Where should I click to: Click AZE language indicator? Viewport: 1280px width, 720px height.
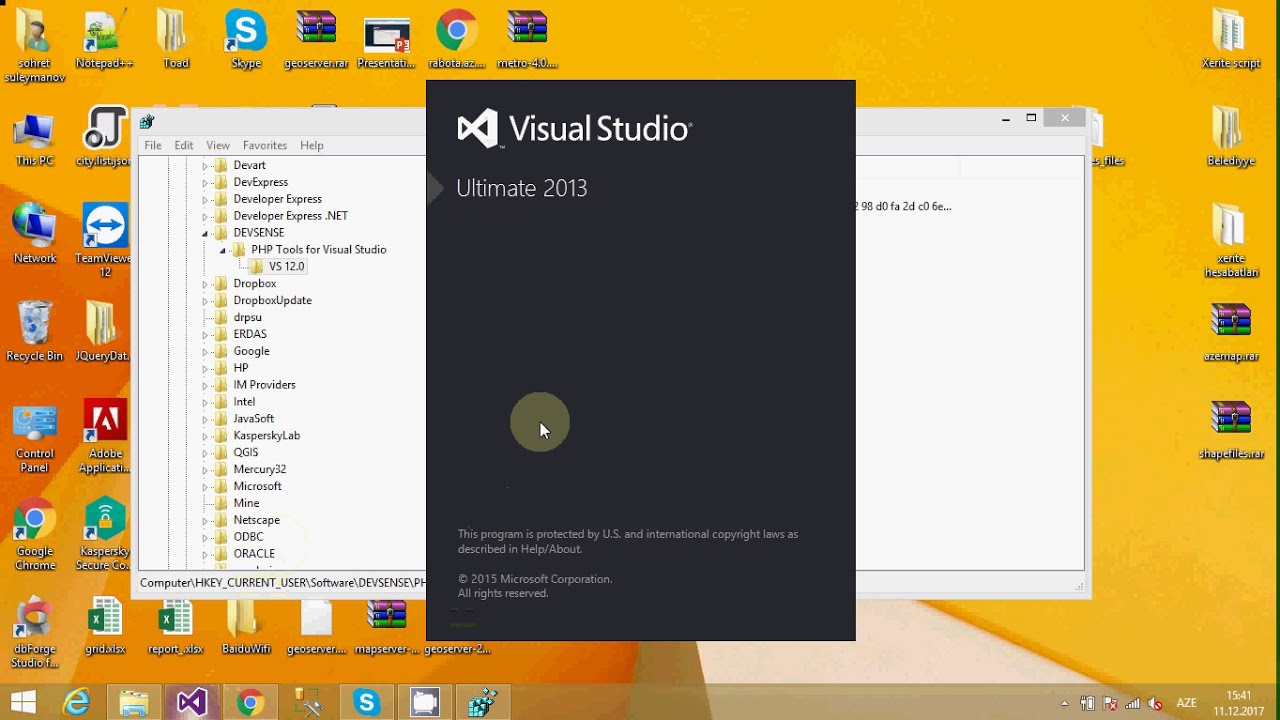1187,703
